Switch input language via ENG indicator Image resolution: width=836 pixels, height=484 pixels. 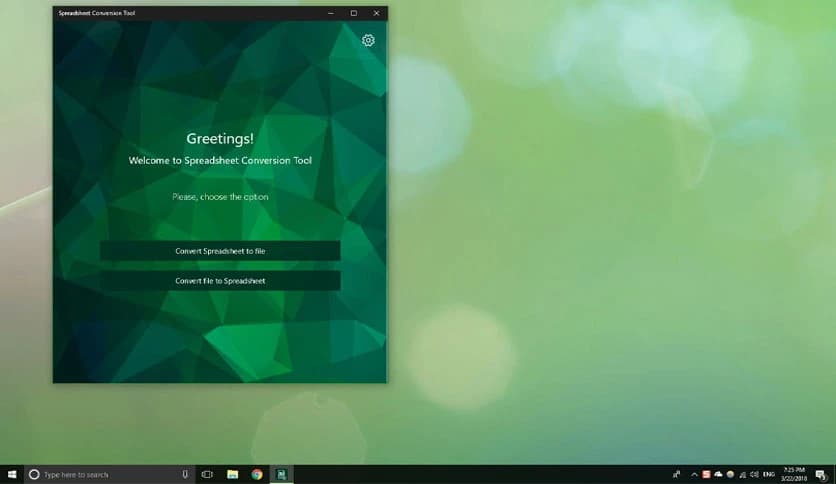(769, 474)
